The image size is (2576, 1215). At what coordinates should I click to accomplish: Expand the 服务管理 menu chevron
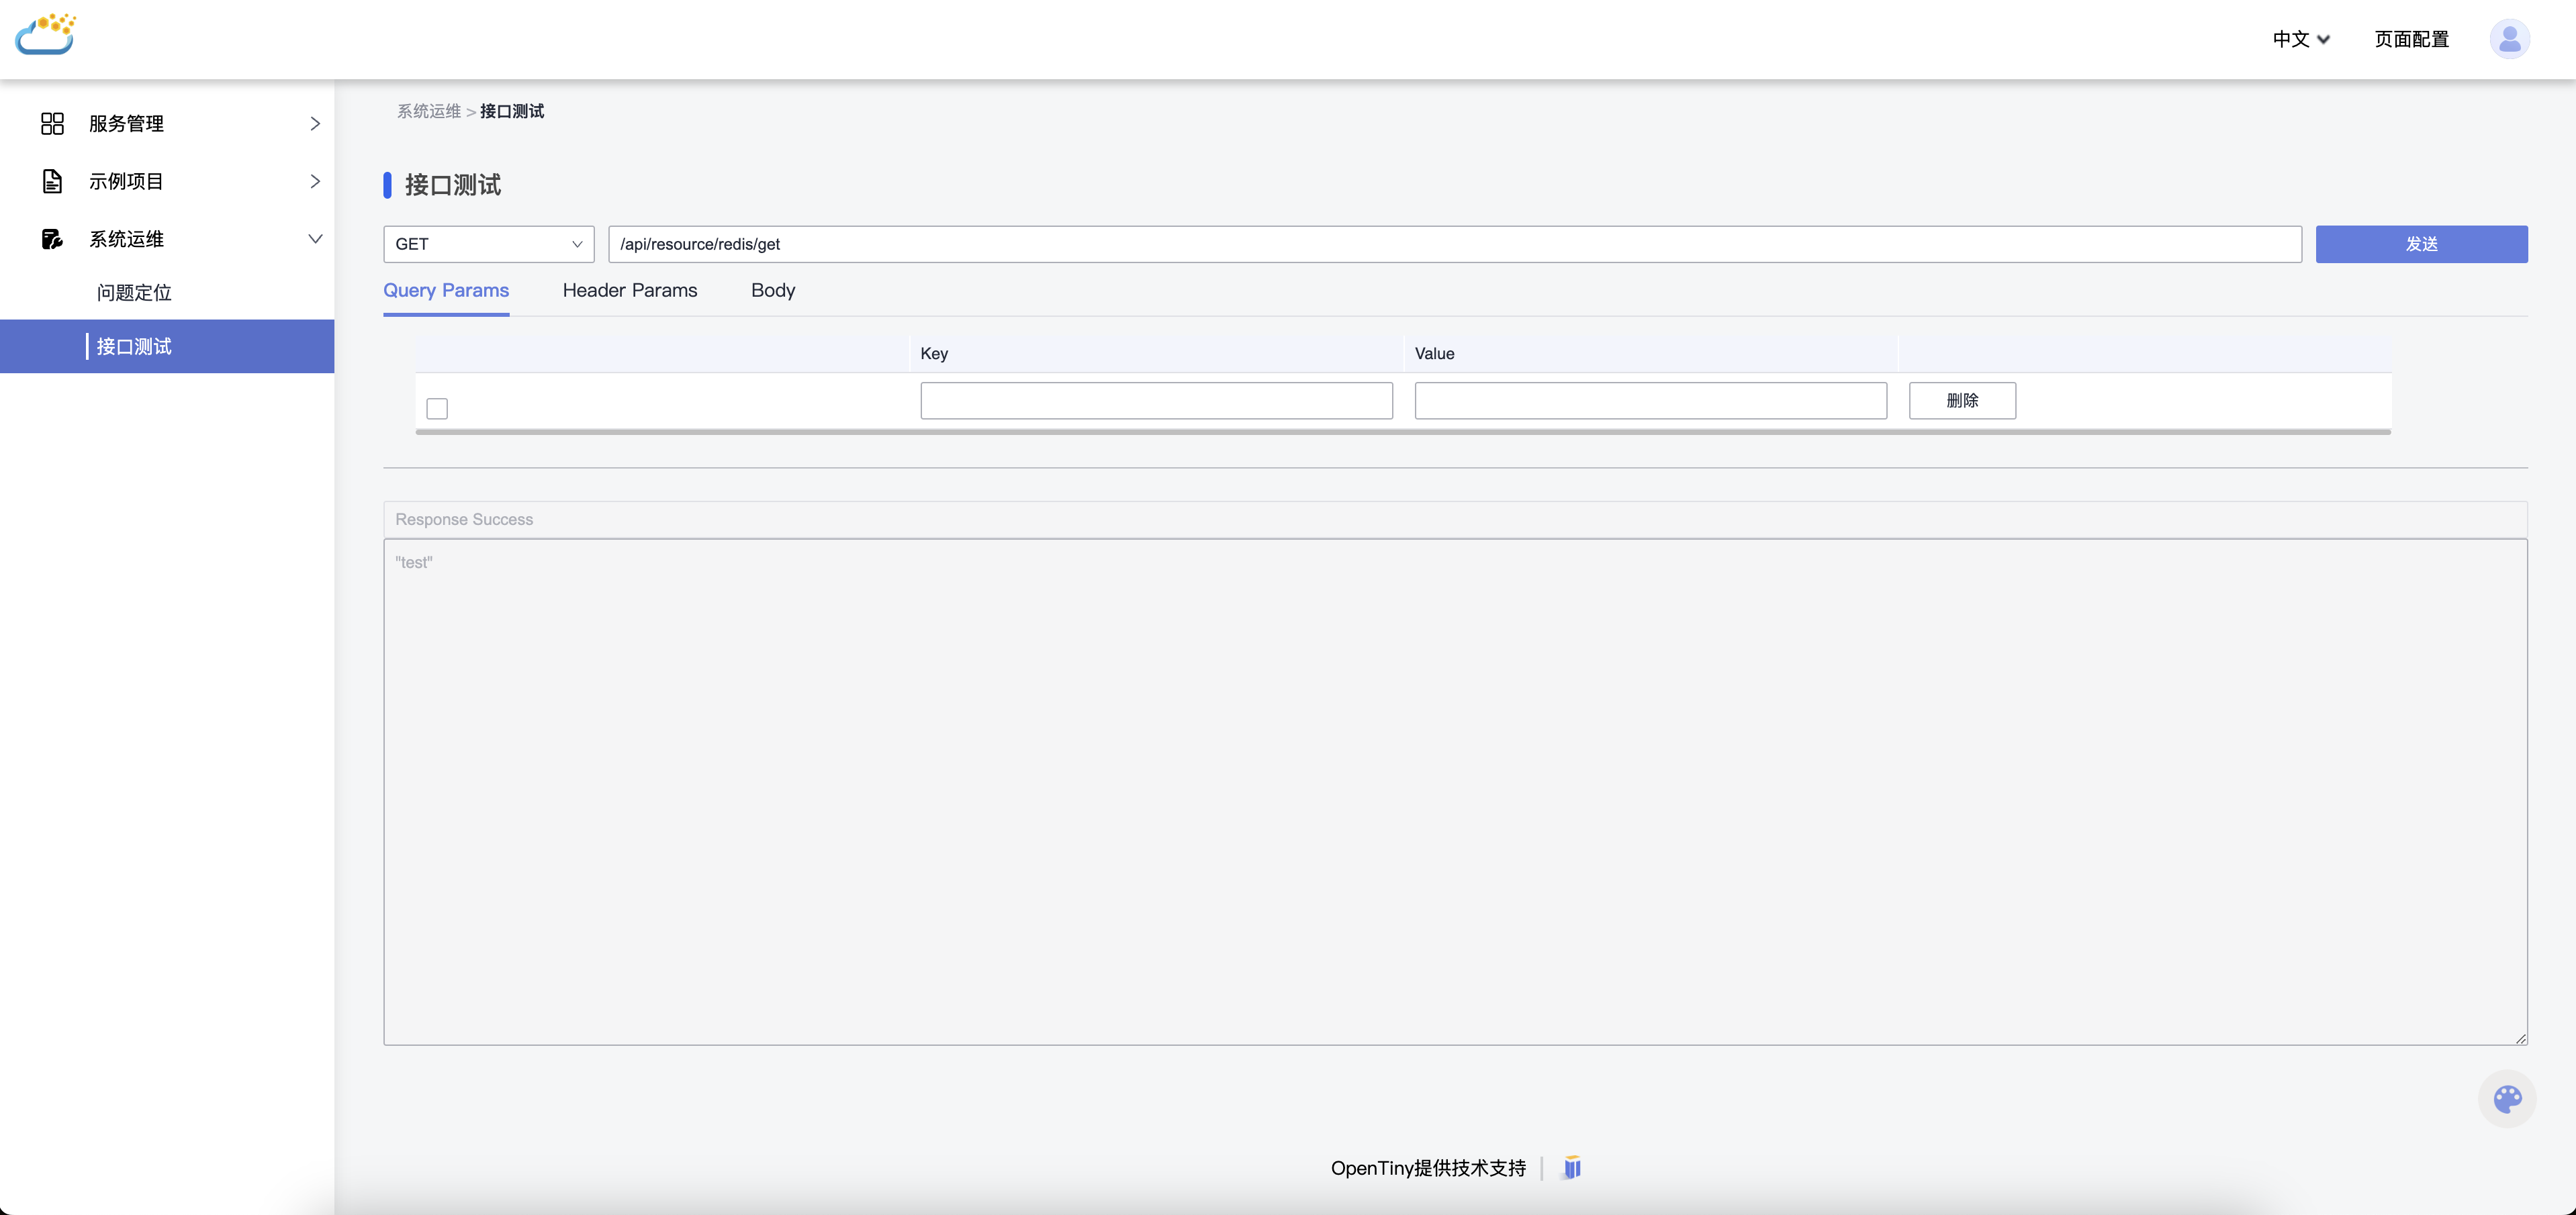point(315,123)
